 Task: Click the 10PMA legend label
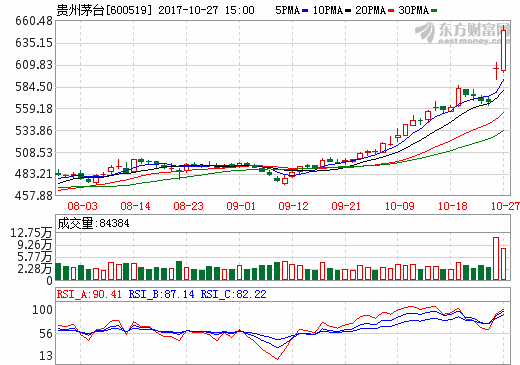tap(328, 10)
